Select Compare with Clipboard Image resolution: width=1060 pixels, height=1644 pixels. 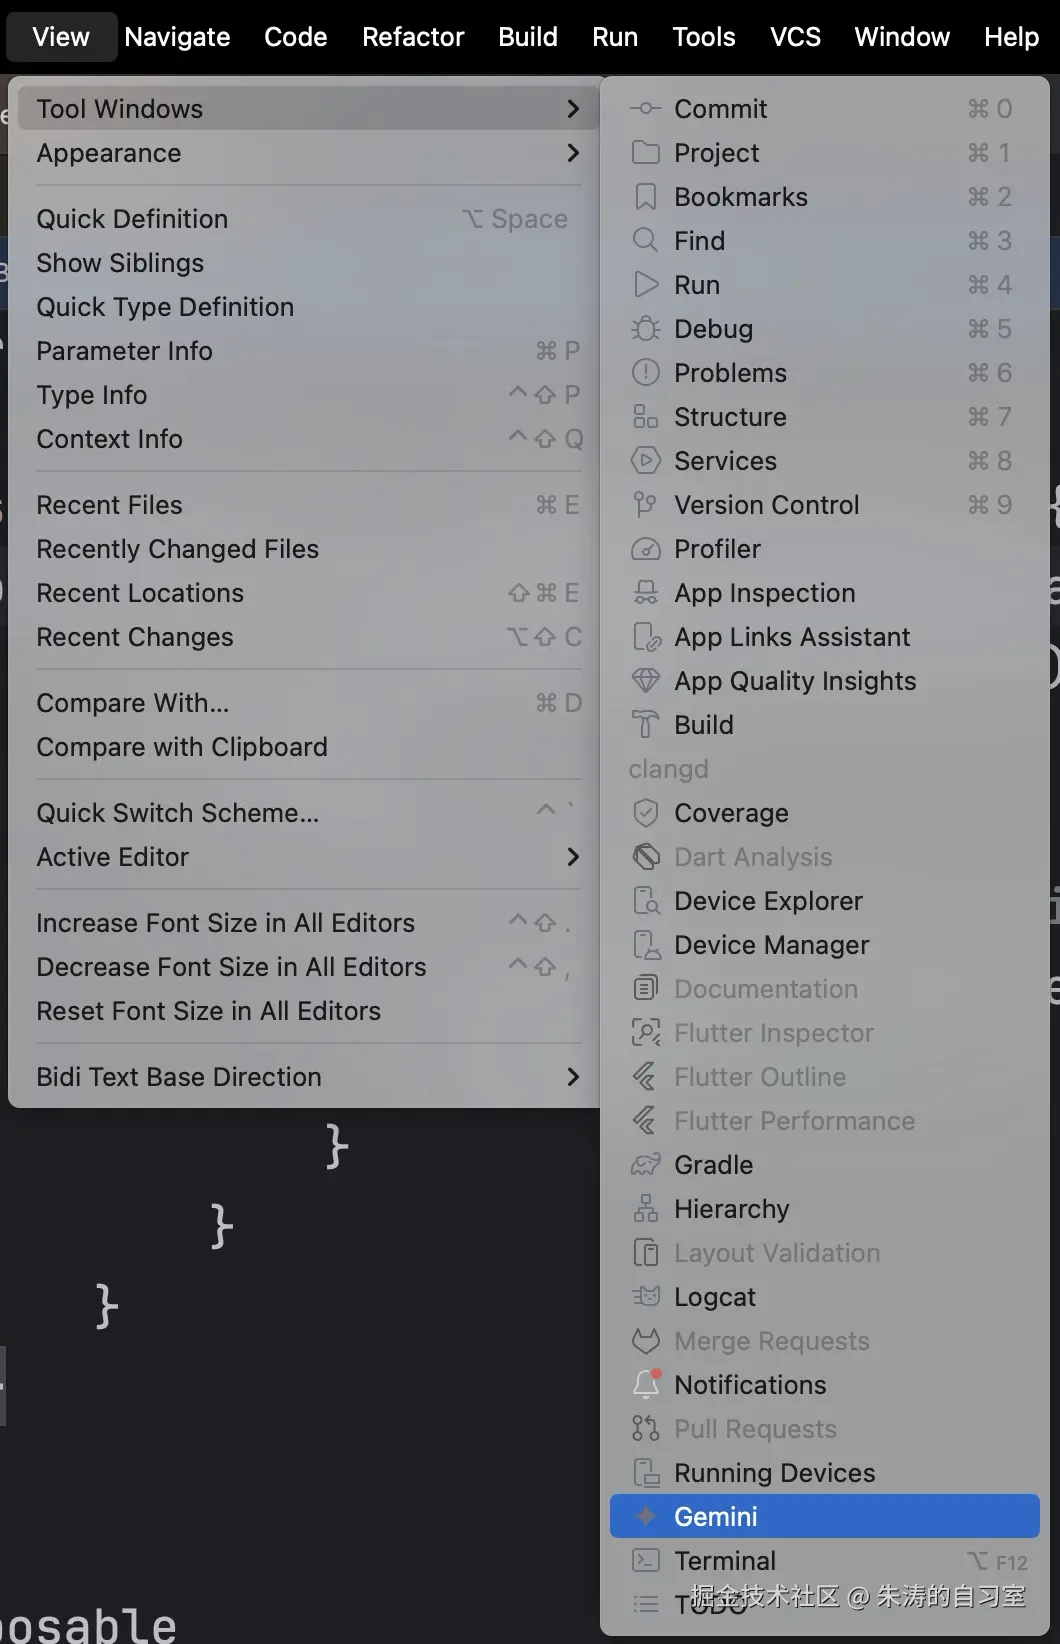(x=182, y=747)
